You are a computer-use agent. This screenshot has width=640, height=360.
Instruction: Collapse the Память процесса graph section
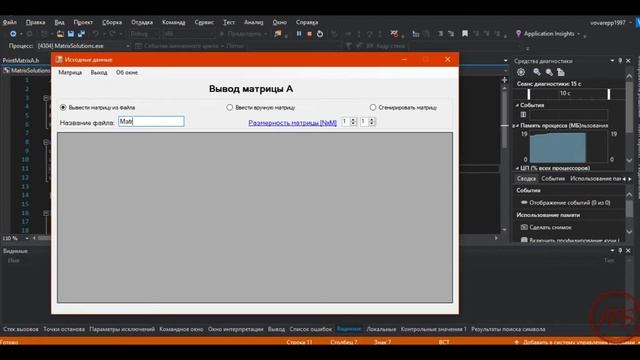click(517, 126)
